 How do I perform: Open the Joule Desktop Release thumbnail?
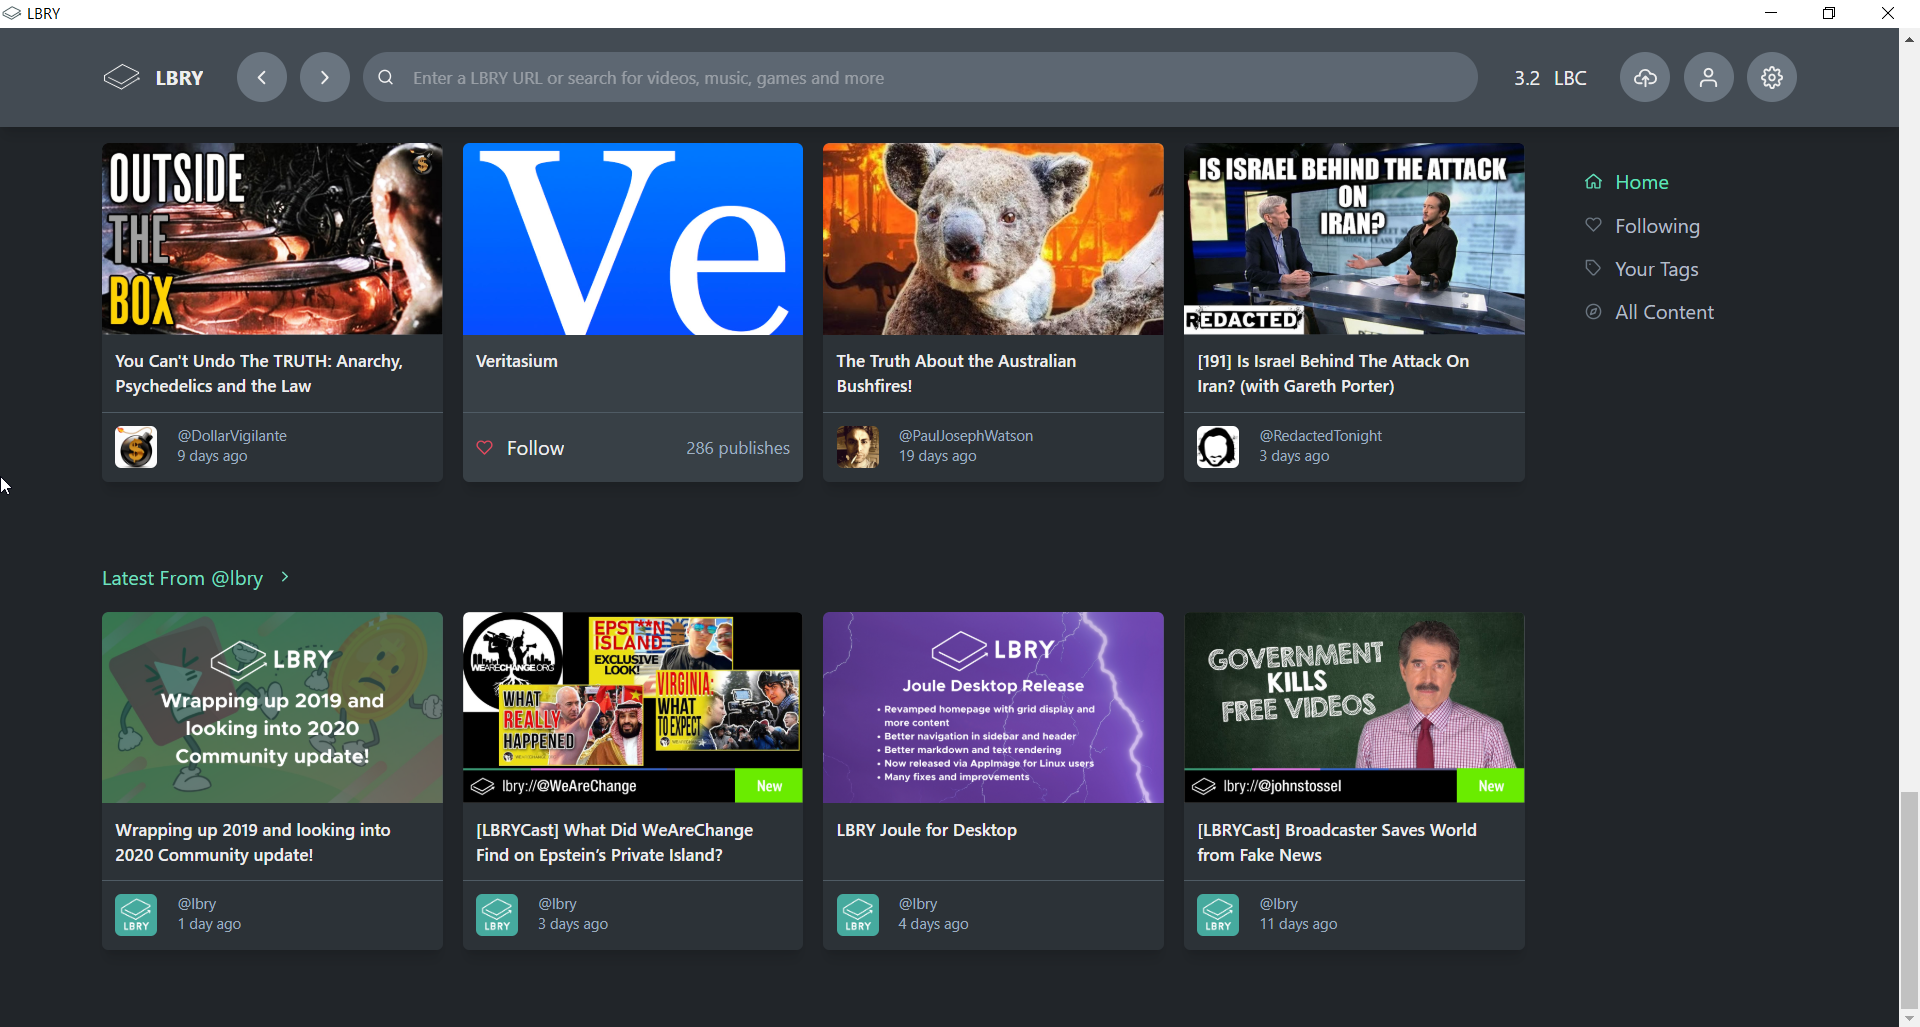(993, 707)
